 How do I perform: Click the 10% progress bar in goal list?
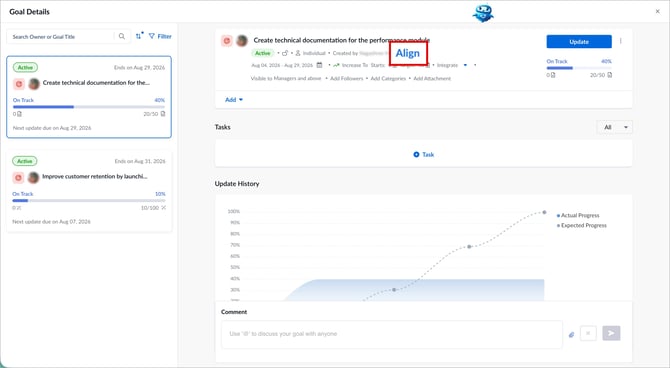pos(89,200)
